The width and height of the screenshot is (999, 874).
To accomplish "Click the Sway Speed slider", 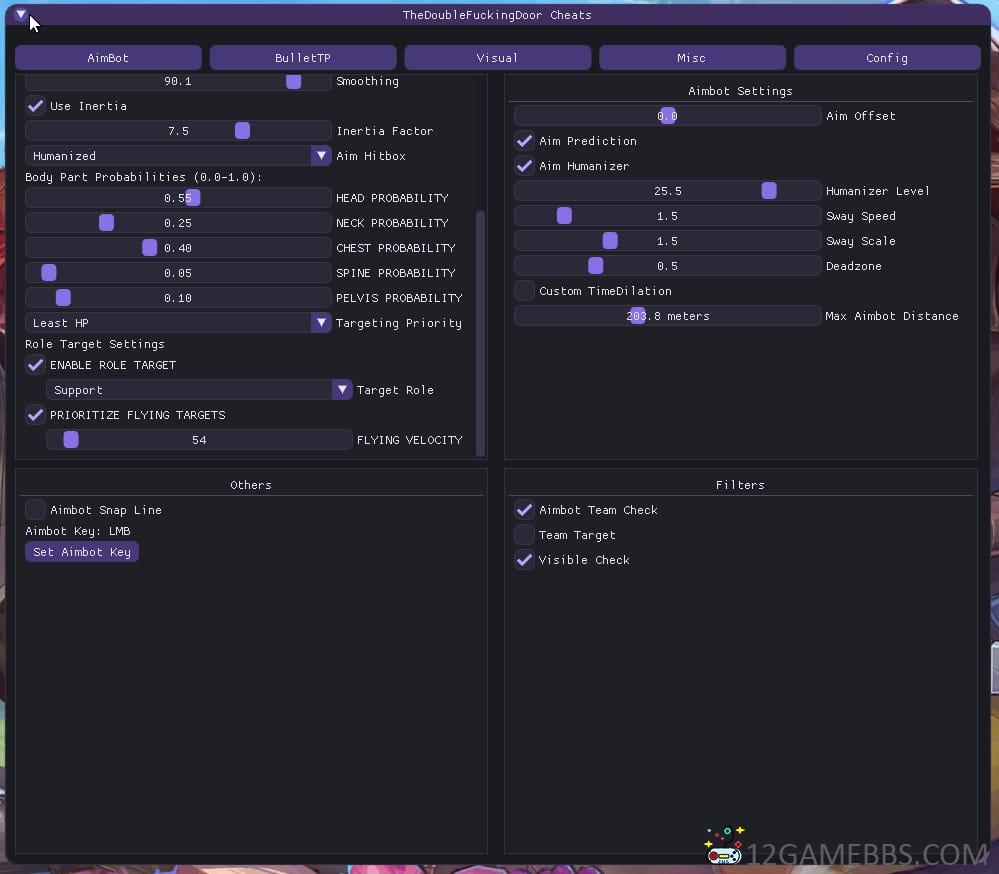I will tap(667, 216).
